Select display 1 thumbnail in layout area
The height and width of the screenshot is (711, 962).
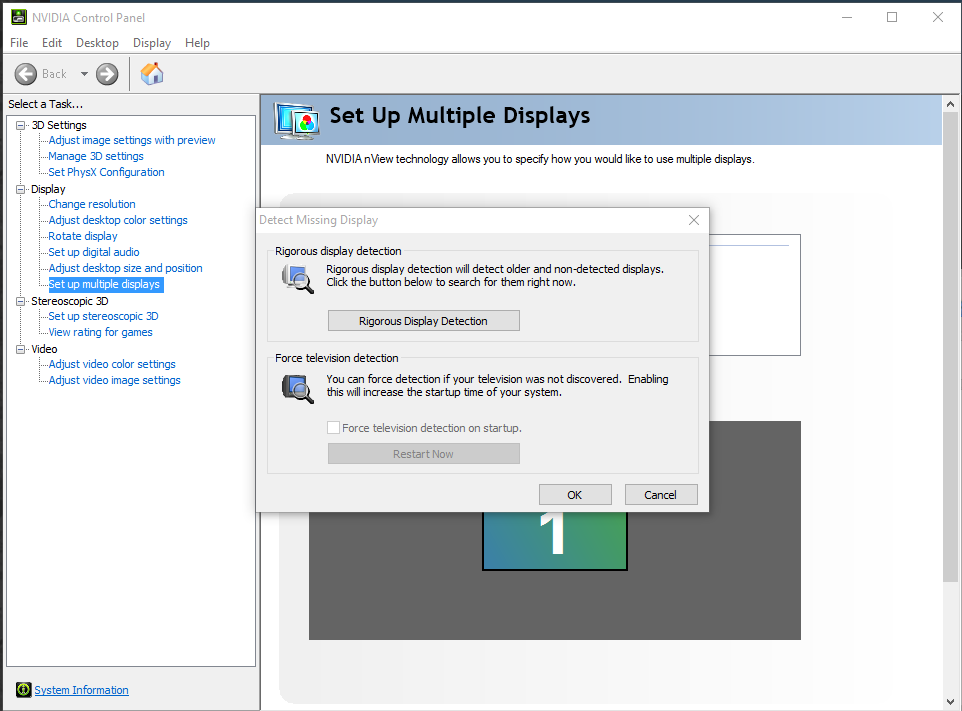pos(555,540)
